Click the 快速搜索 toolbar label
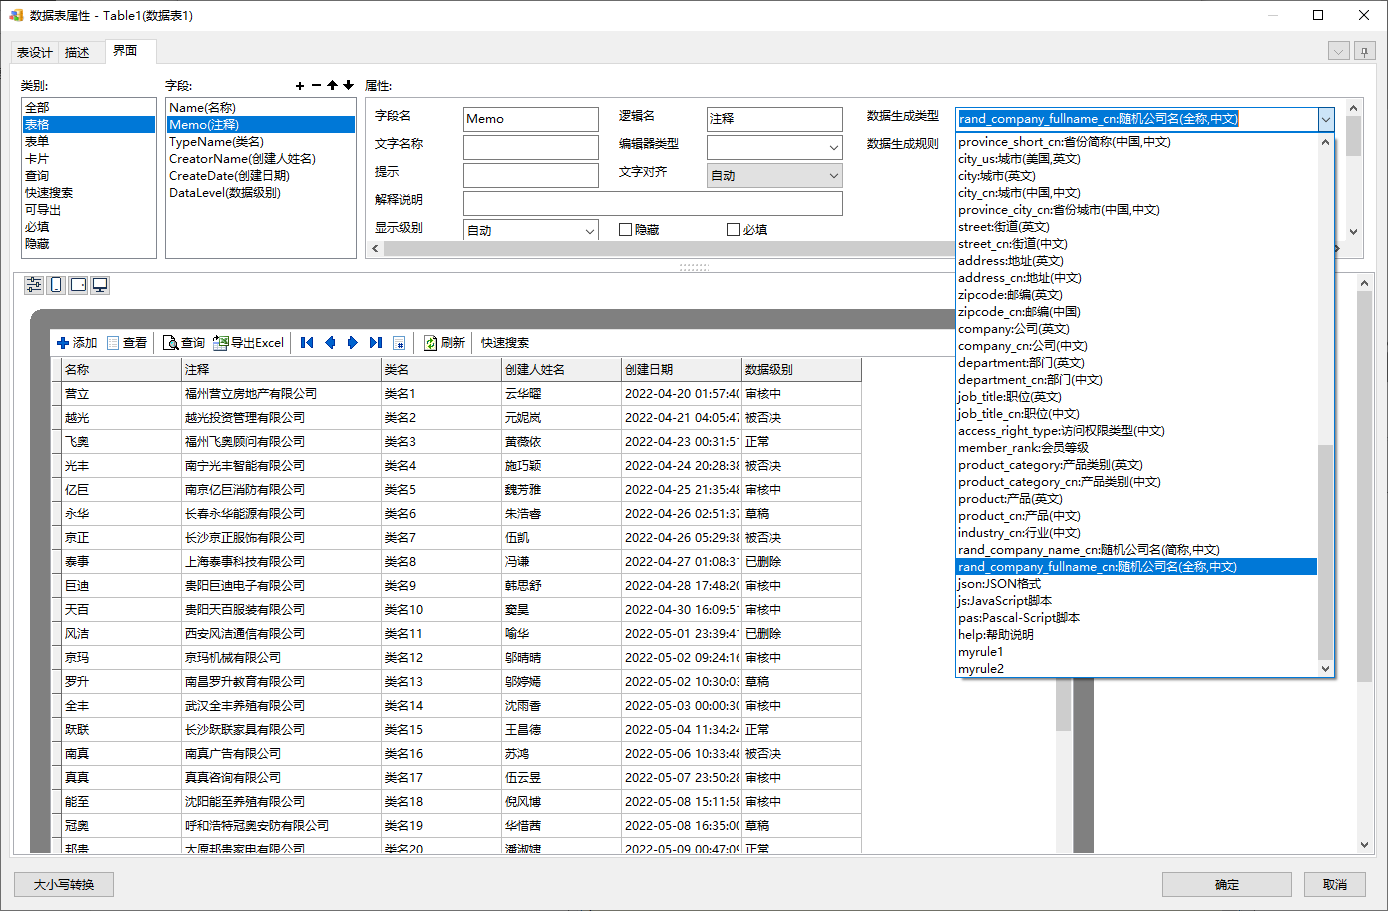 [505, 343]
